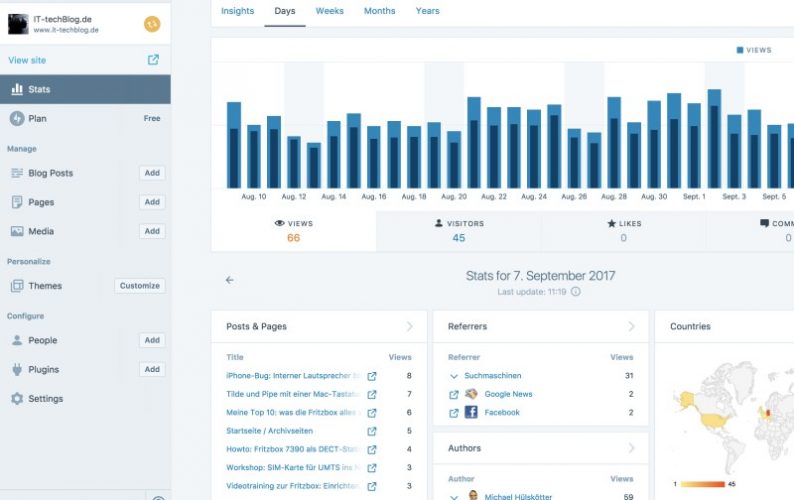This screenshot has height=500, width=794.
Task: Open external link for the Meine Top 10 post
Action: point(372,413)
